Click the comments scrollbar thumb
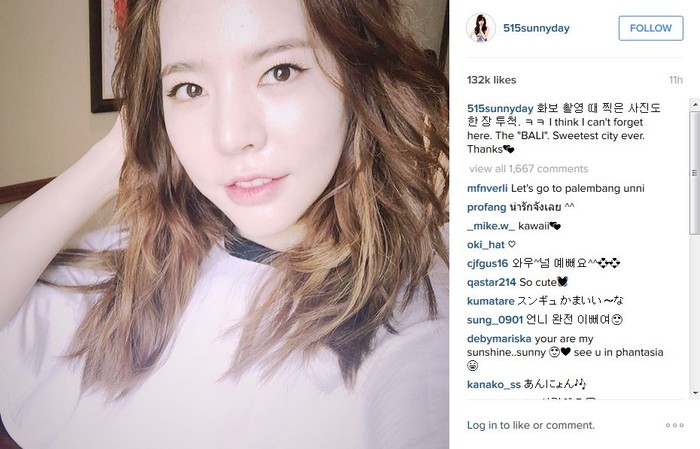Viewport: 700px width, 449px height. click(695, 172)
